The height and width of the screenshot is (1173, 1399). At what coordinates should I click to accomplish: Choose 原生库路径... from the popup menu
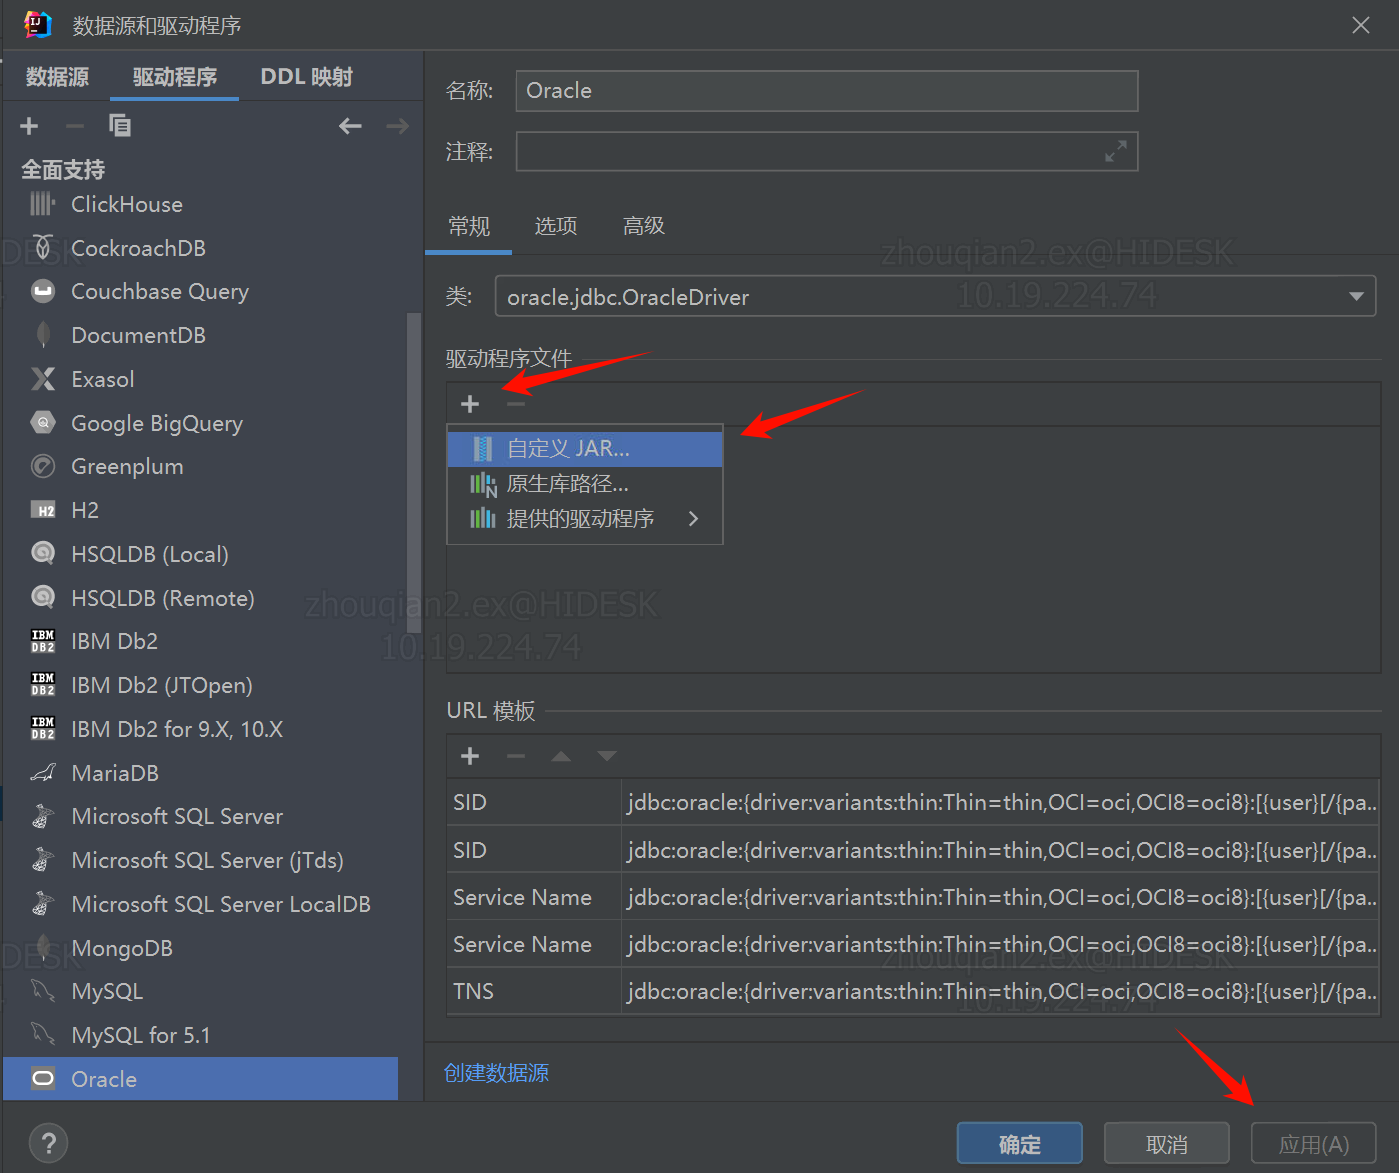[x=585, y=484]
